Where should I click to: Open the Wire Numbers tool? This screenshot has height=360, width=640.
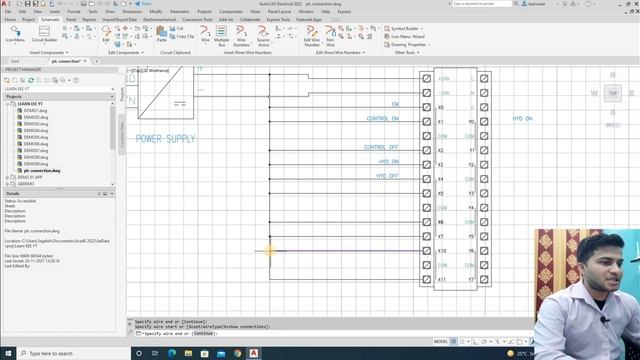click(x=241, y=36)
